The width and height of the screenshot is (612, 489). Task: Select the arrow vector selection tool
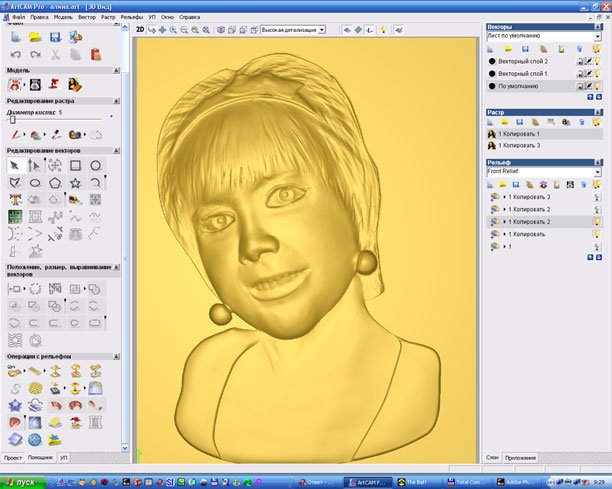pos(15,165)
